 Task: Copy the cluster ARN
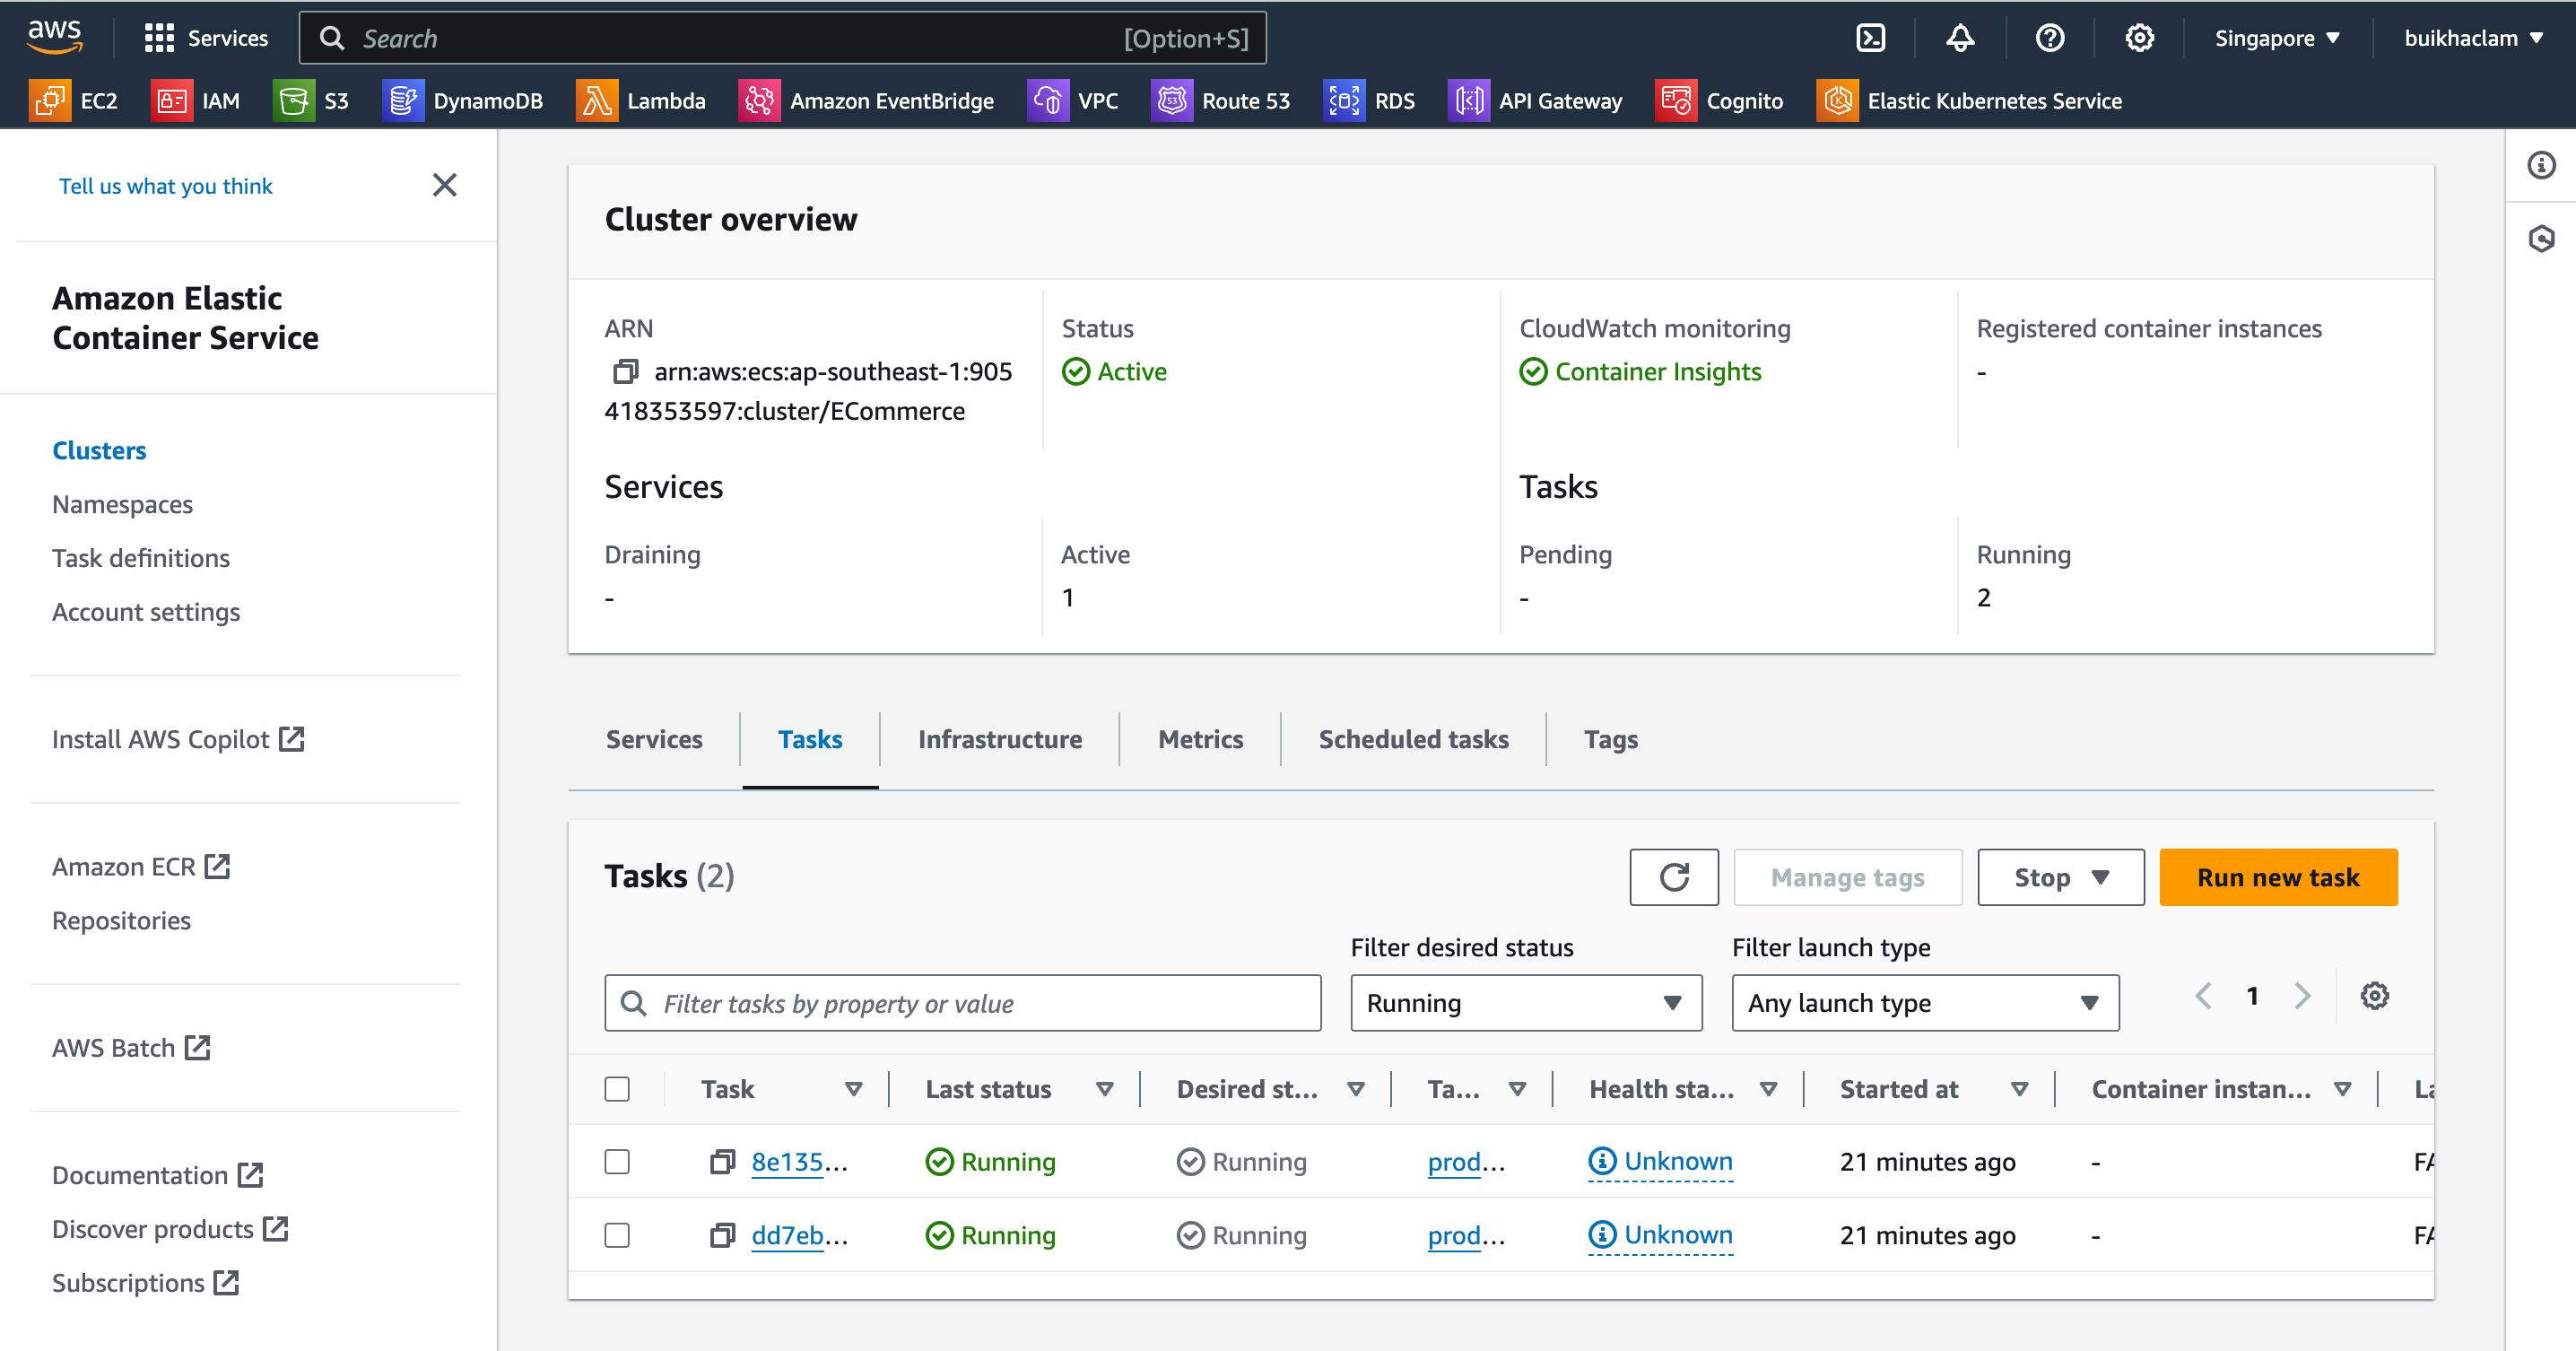626,372
